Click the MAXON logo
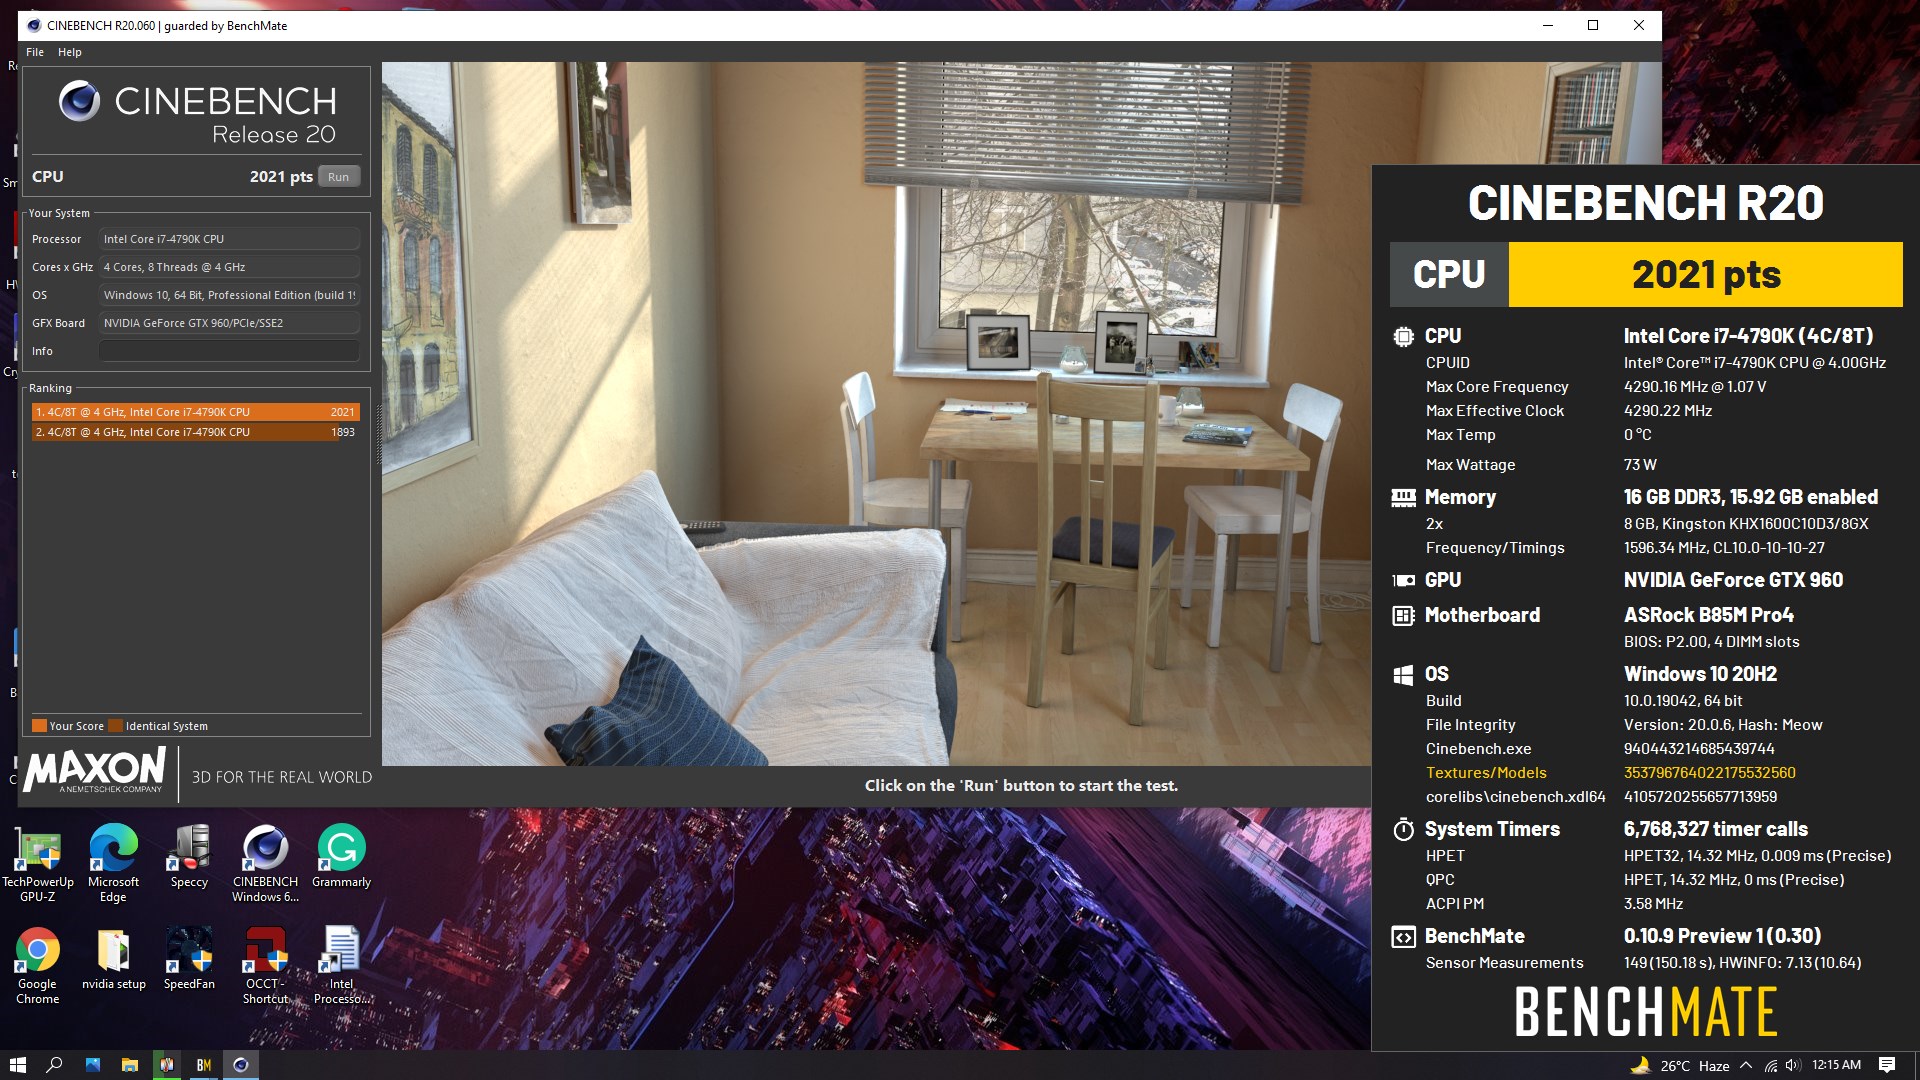1920x1080 pixels. point(95,770)
